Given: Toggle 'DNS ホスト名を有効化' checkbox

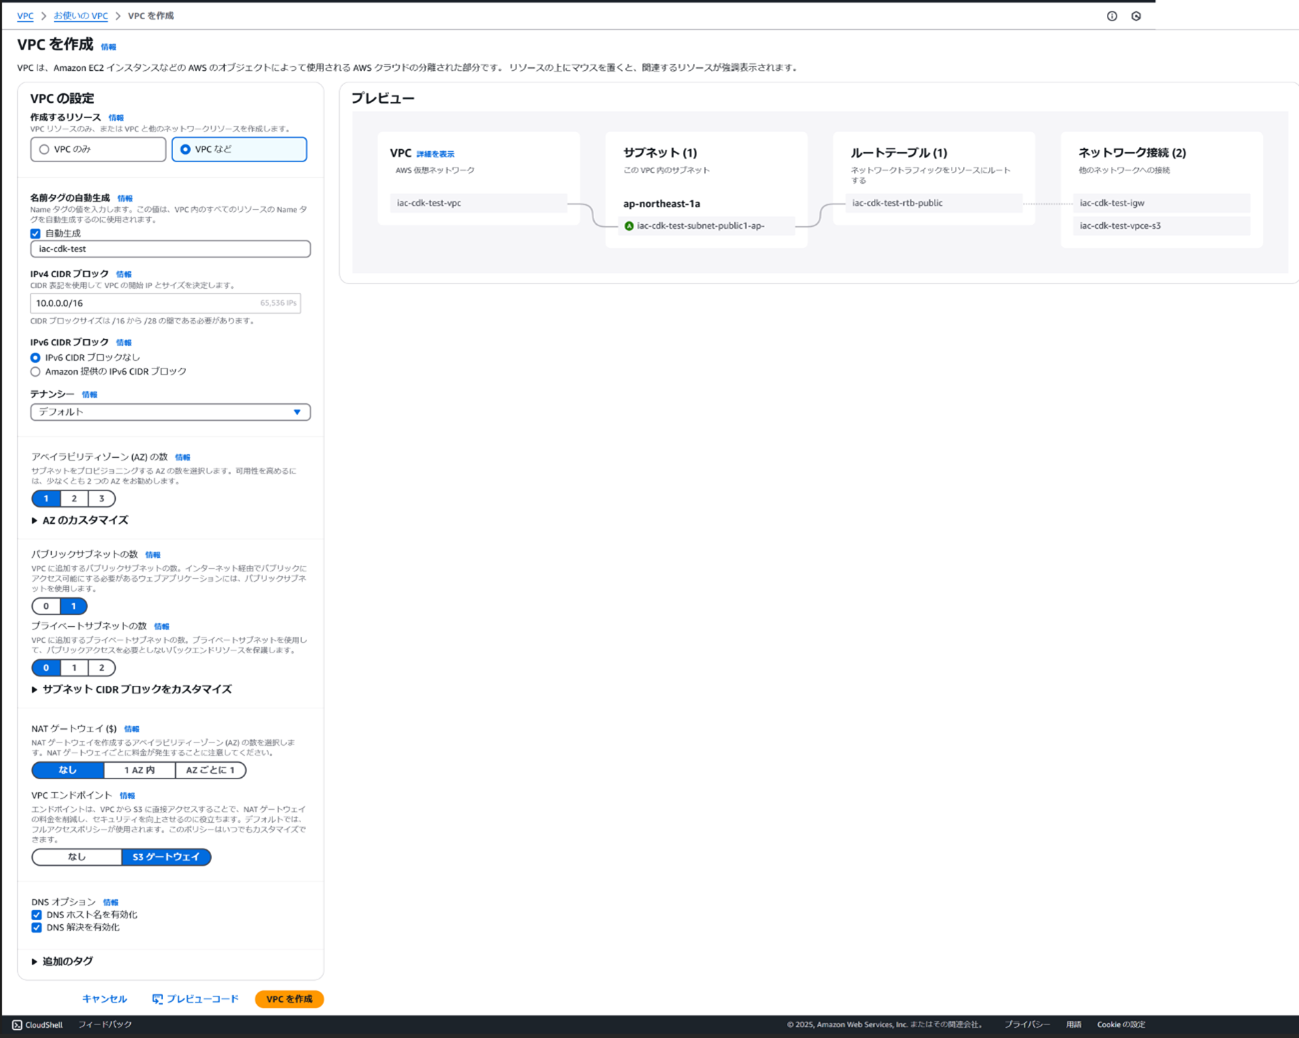Looking at the screenshot, I should click(37, 915).
